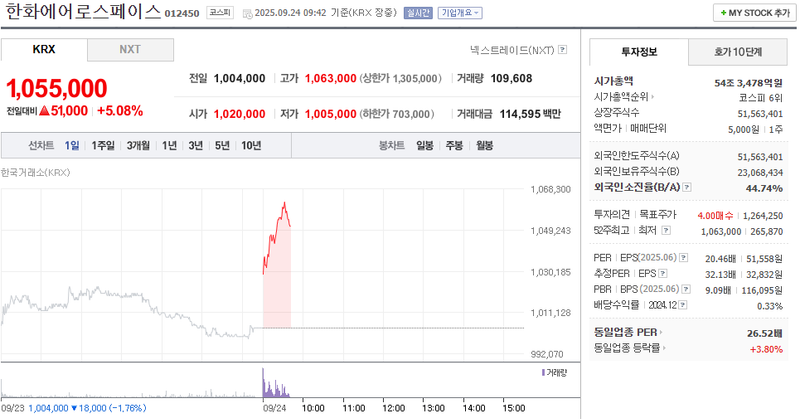800x419 pixels.
Task: Click the 거래량 legend marker on volume chart
Action: [543, 373]
